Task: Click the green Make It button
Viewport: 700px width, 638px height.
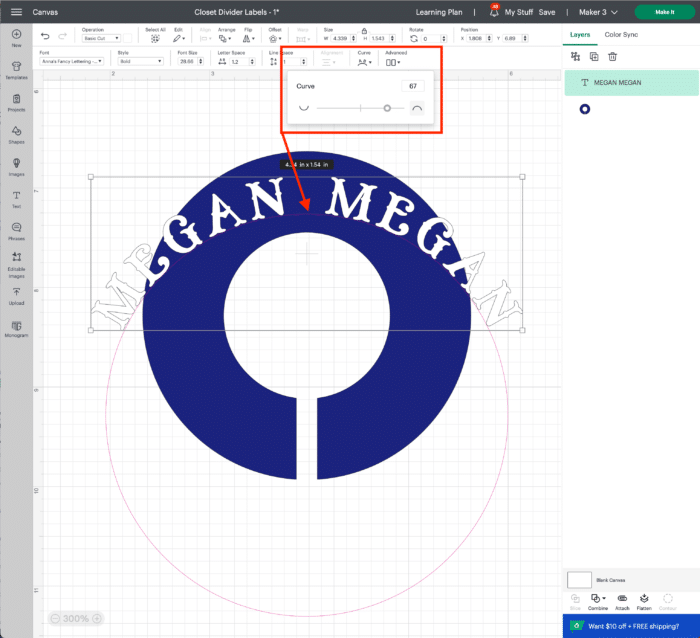Action: click(663, 12)
